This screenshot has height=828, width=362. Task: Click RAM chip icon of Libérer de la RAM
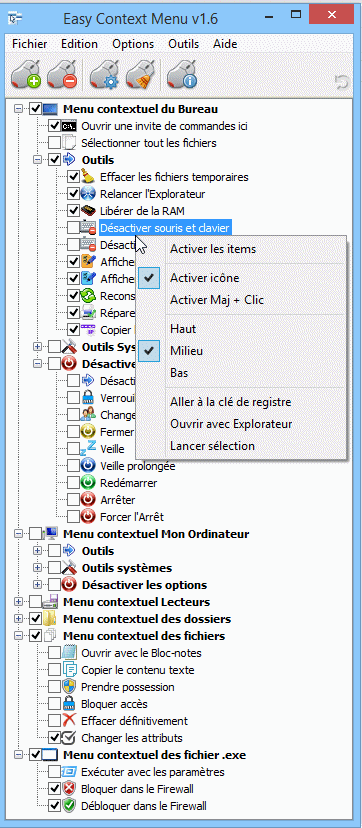[88, 211]
